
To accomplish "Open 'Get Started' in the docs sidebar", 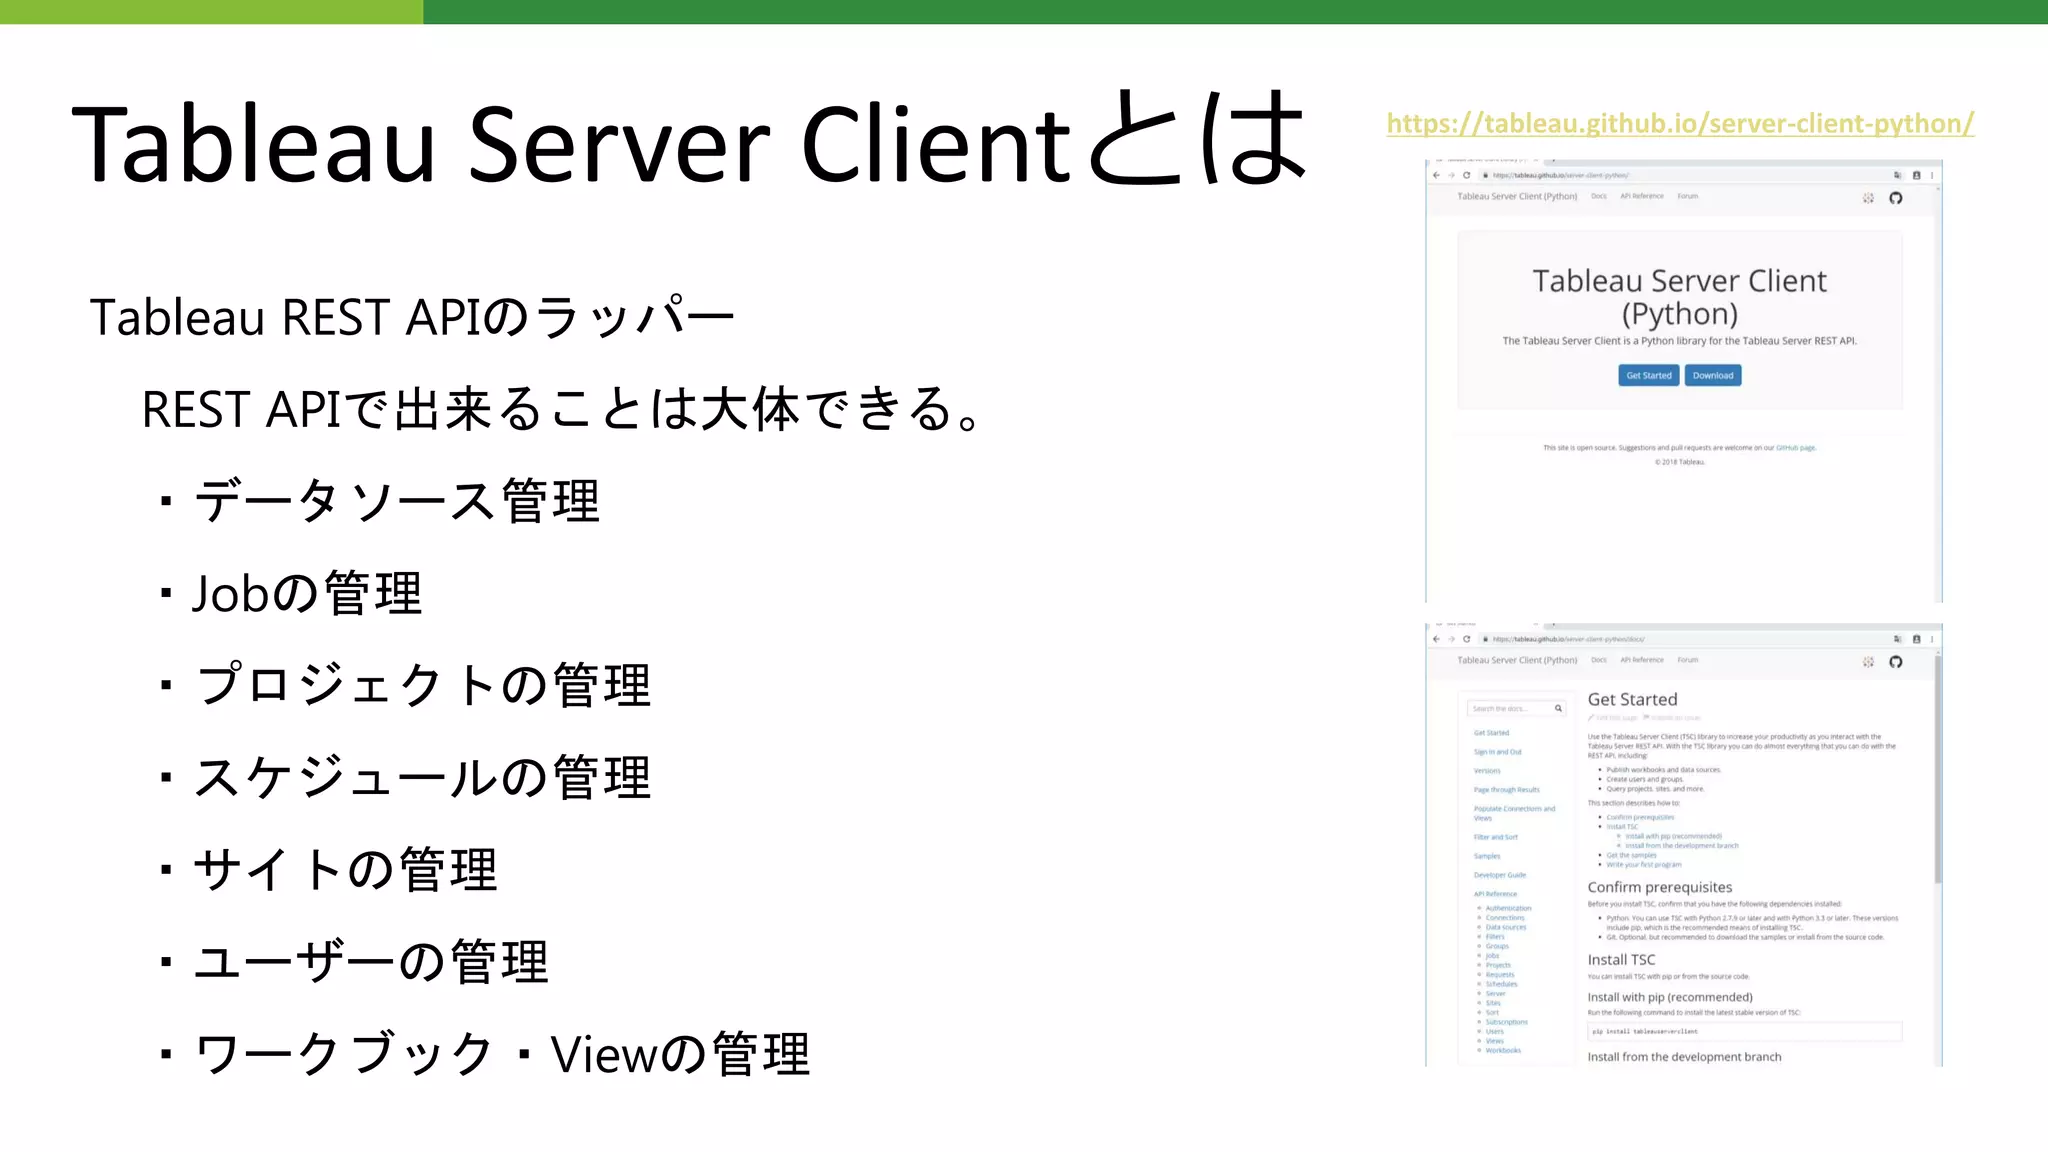I will 1491,733.
